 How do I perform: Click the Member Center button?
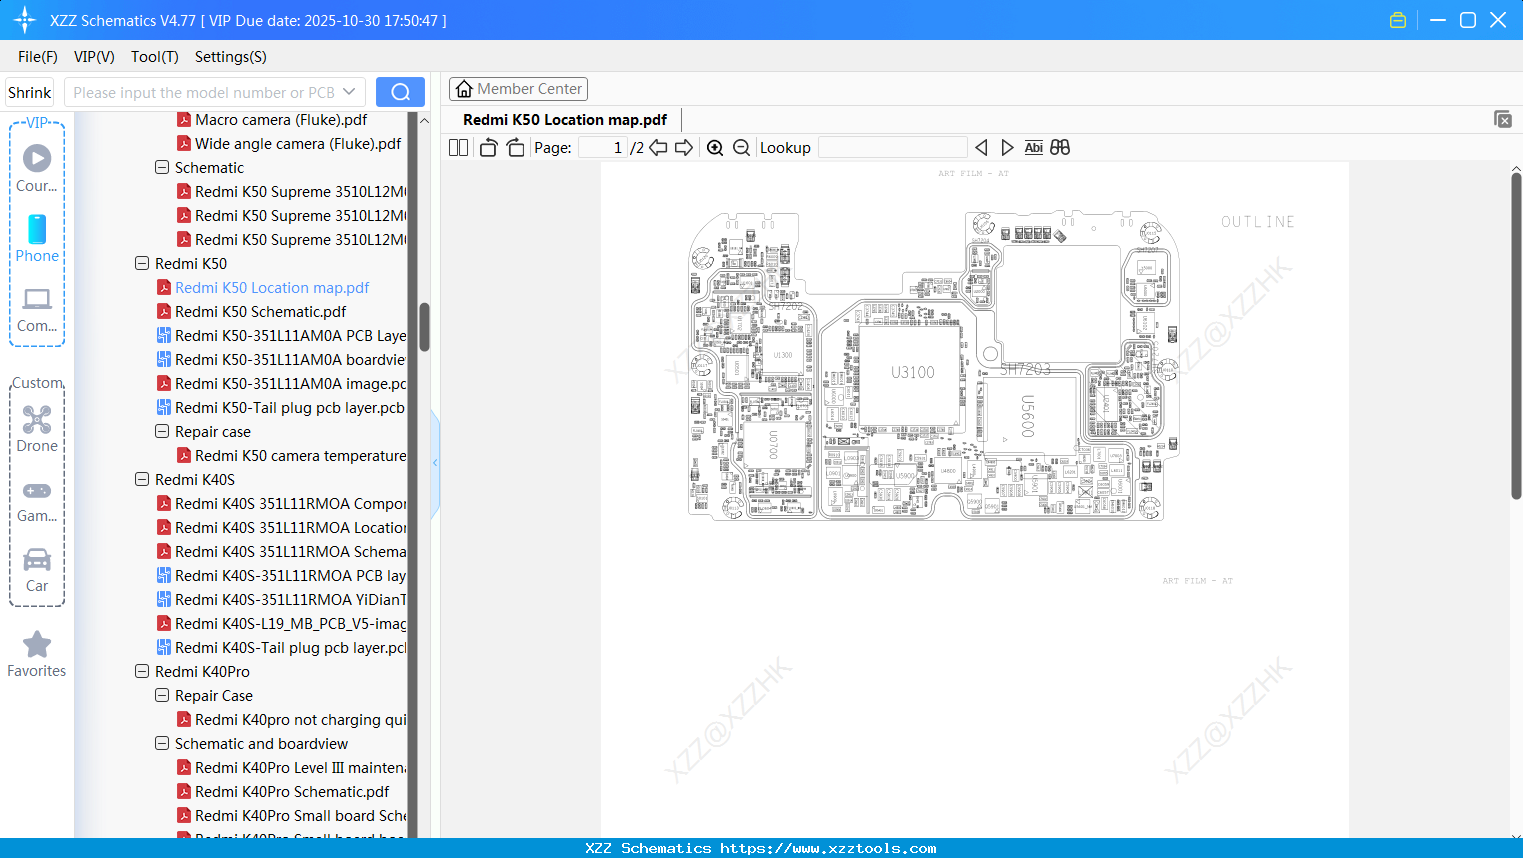coord(518,89)
